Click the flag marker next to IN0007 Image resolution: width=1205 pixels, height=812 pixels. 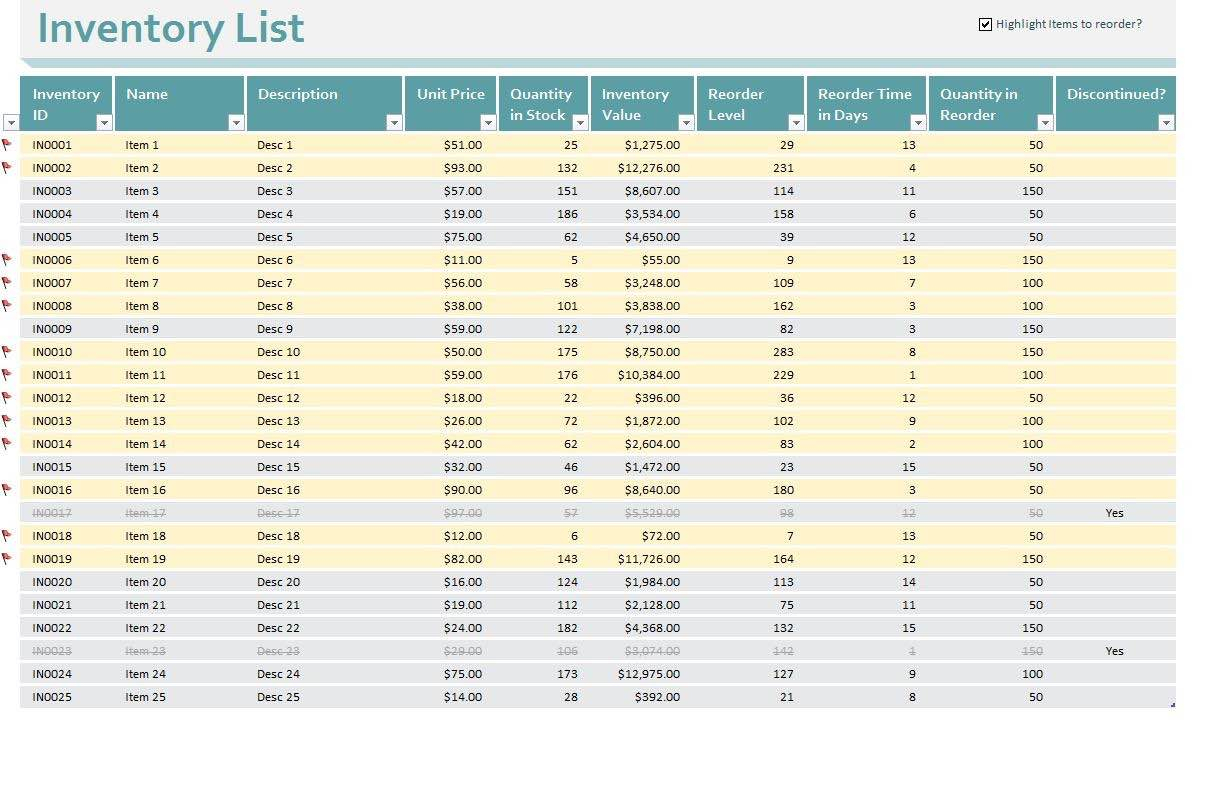tap(8, 282)
